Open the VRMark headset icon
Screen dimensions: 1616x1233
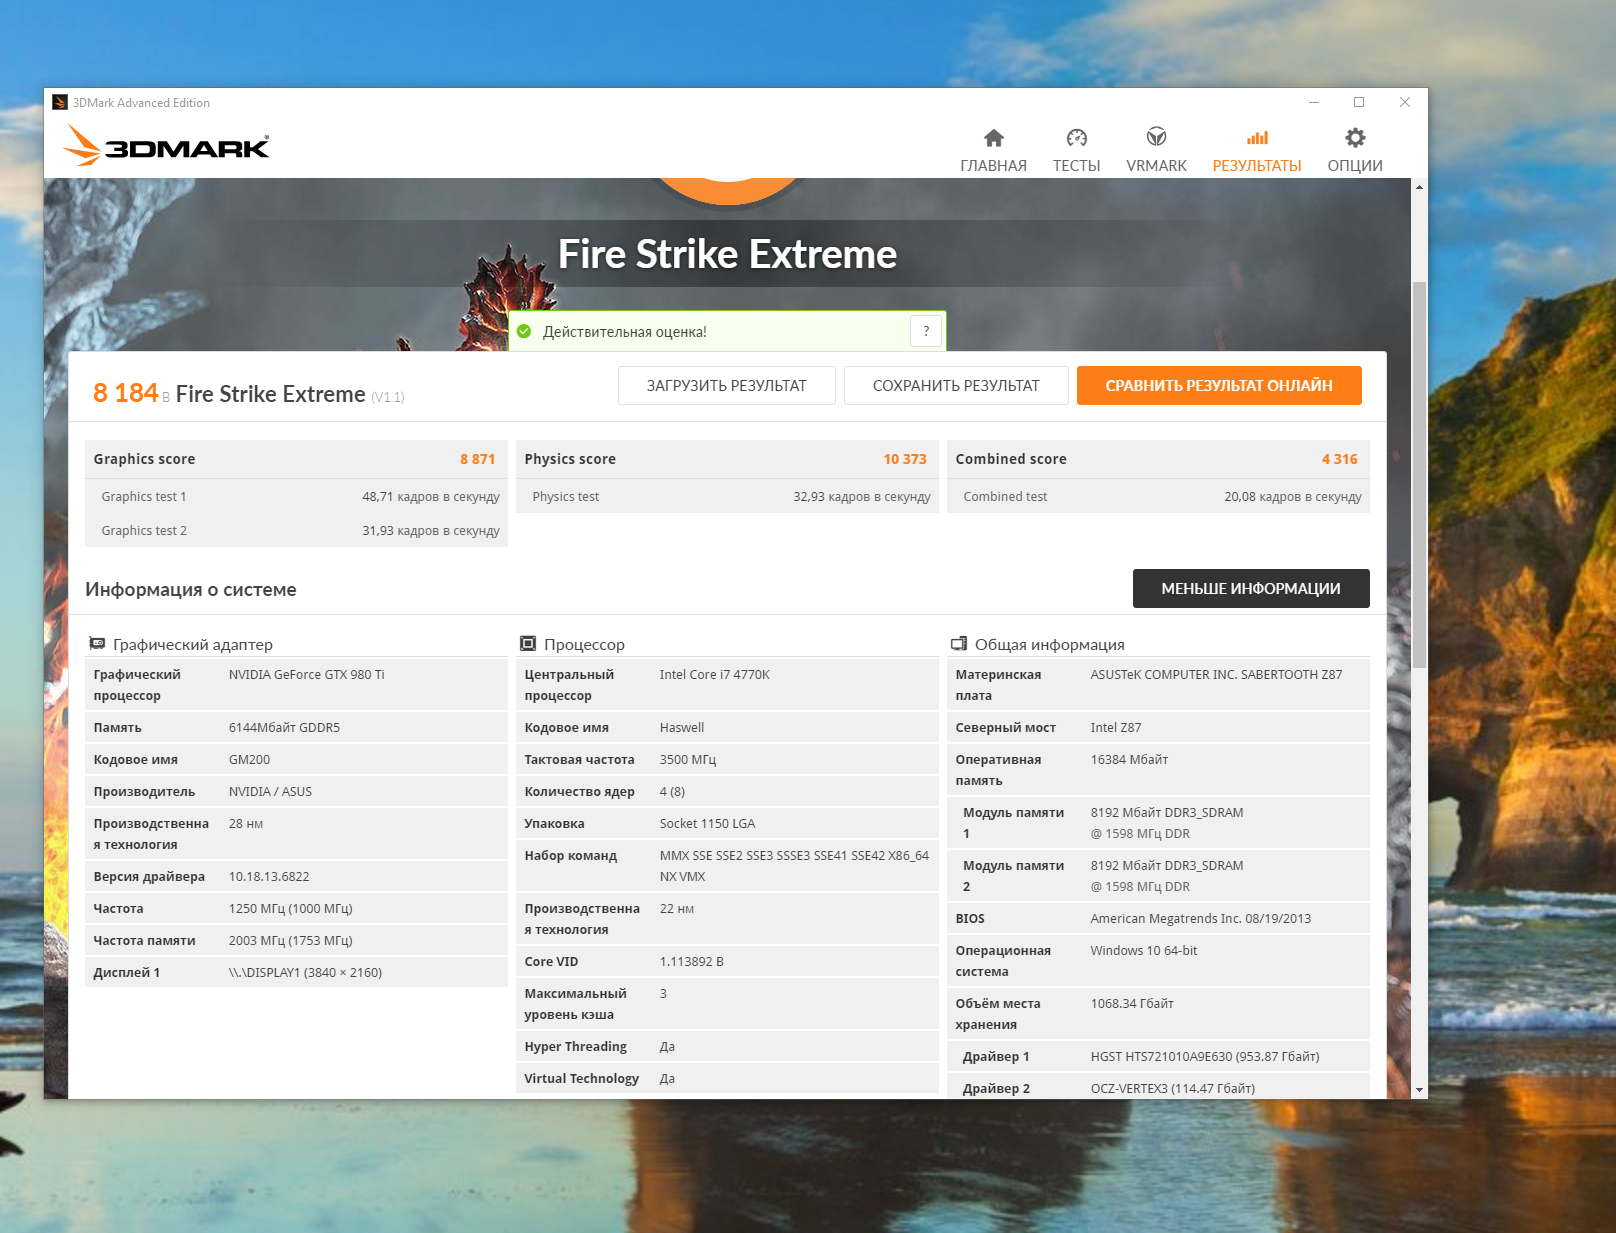[x=1156, y=137]
